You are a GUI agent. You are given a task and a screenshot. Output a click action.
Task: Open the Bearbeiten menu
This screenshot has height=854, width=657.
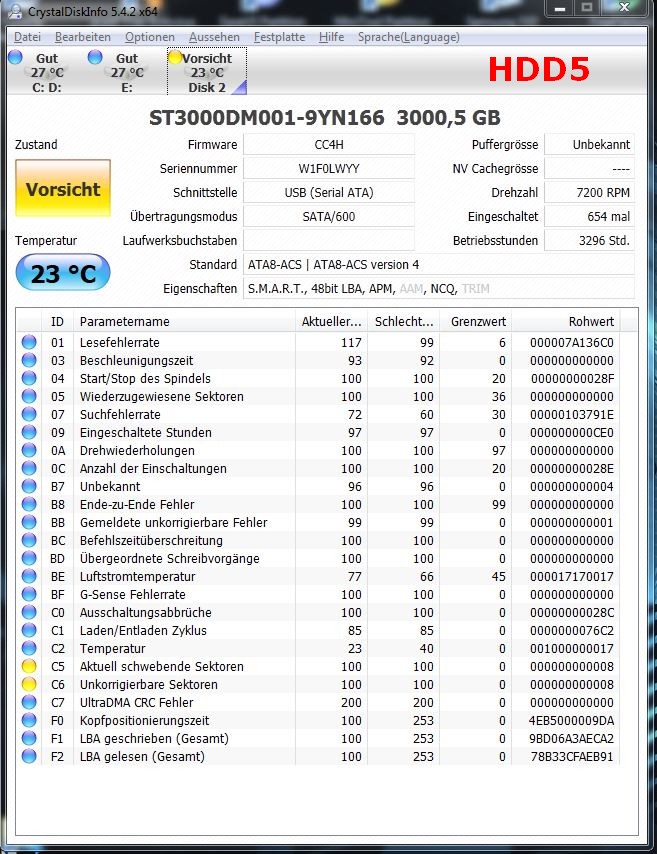click(x=82, y=37)
